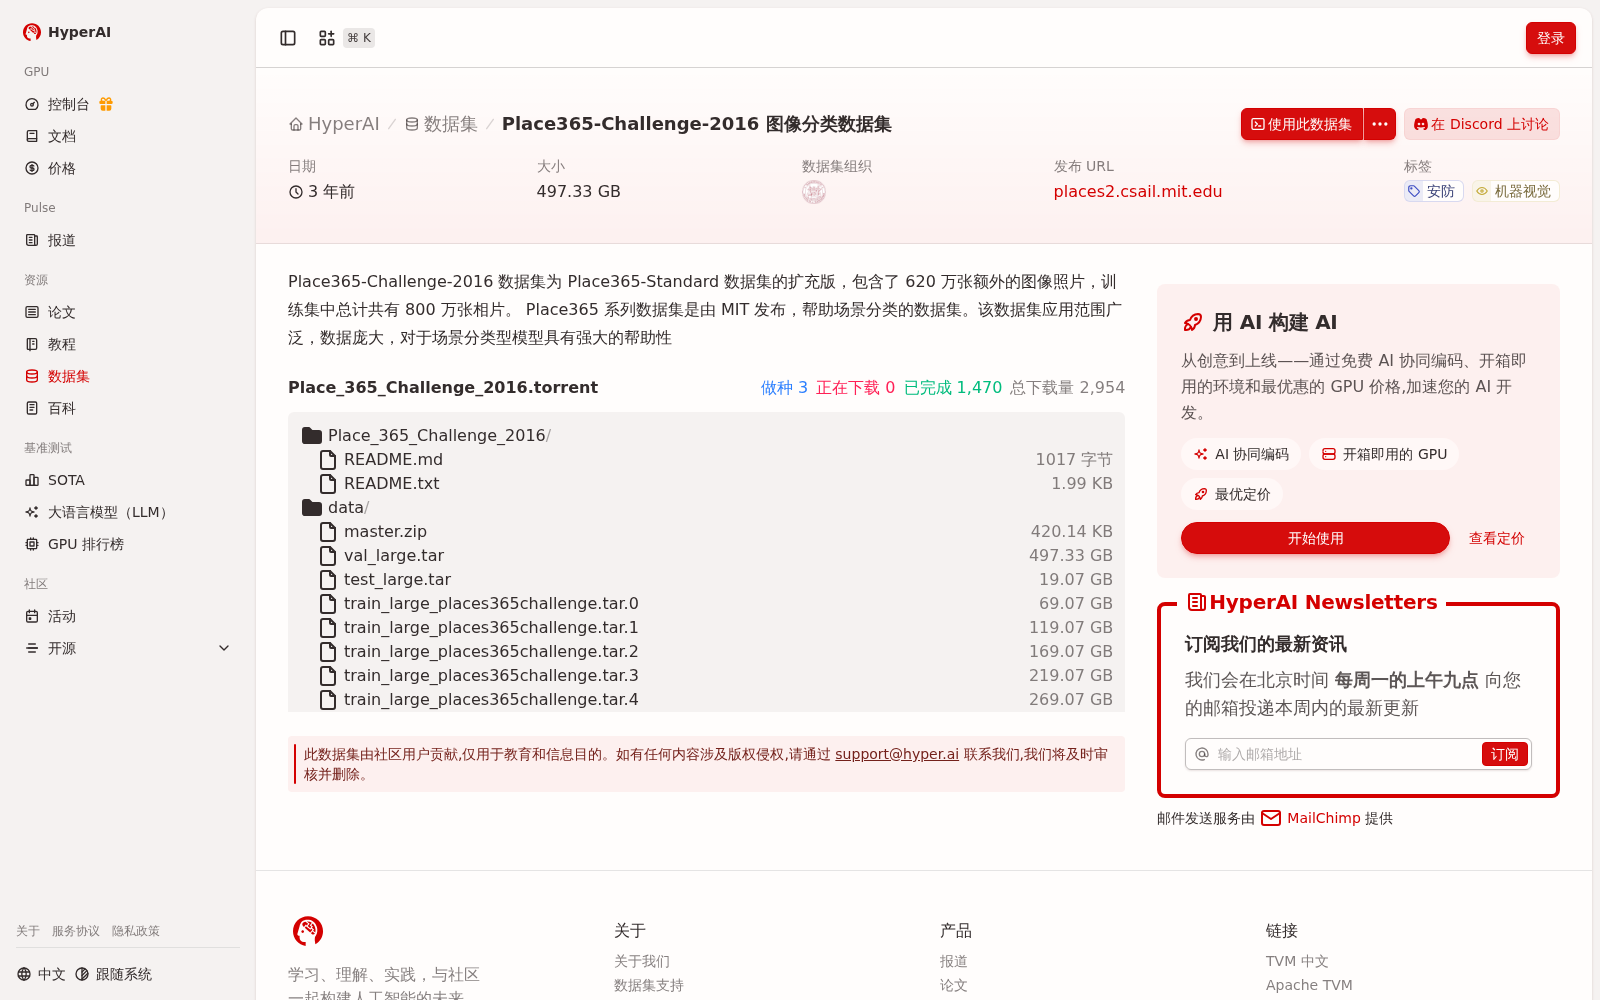Open TVM 中文 footer link
1600x1000 pixels.
coord(1297,961)
